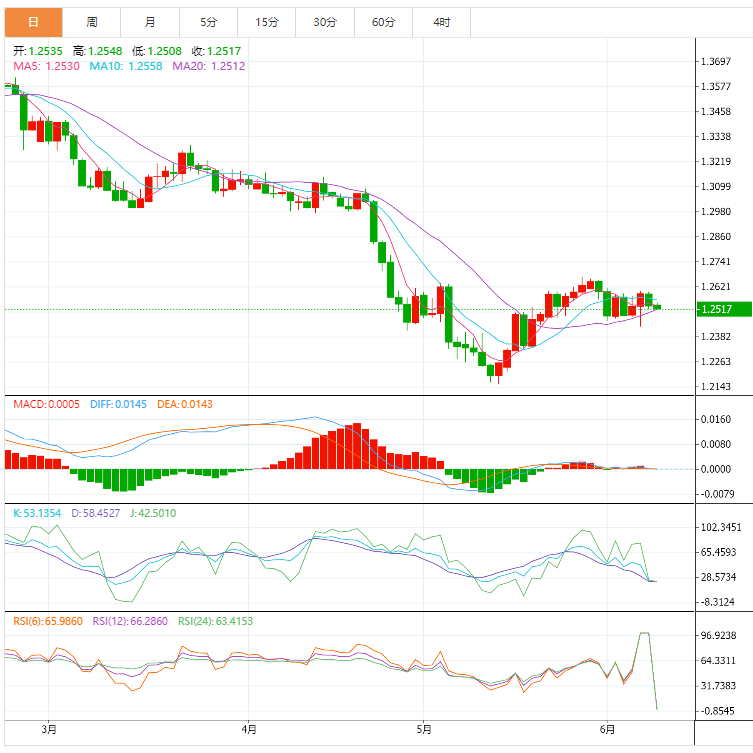Click the -8.3124 KDJ axis label
This screenshot has width=753, height=753.
click(717, 602)
